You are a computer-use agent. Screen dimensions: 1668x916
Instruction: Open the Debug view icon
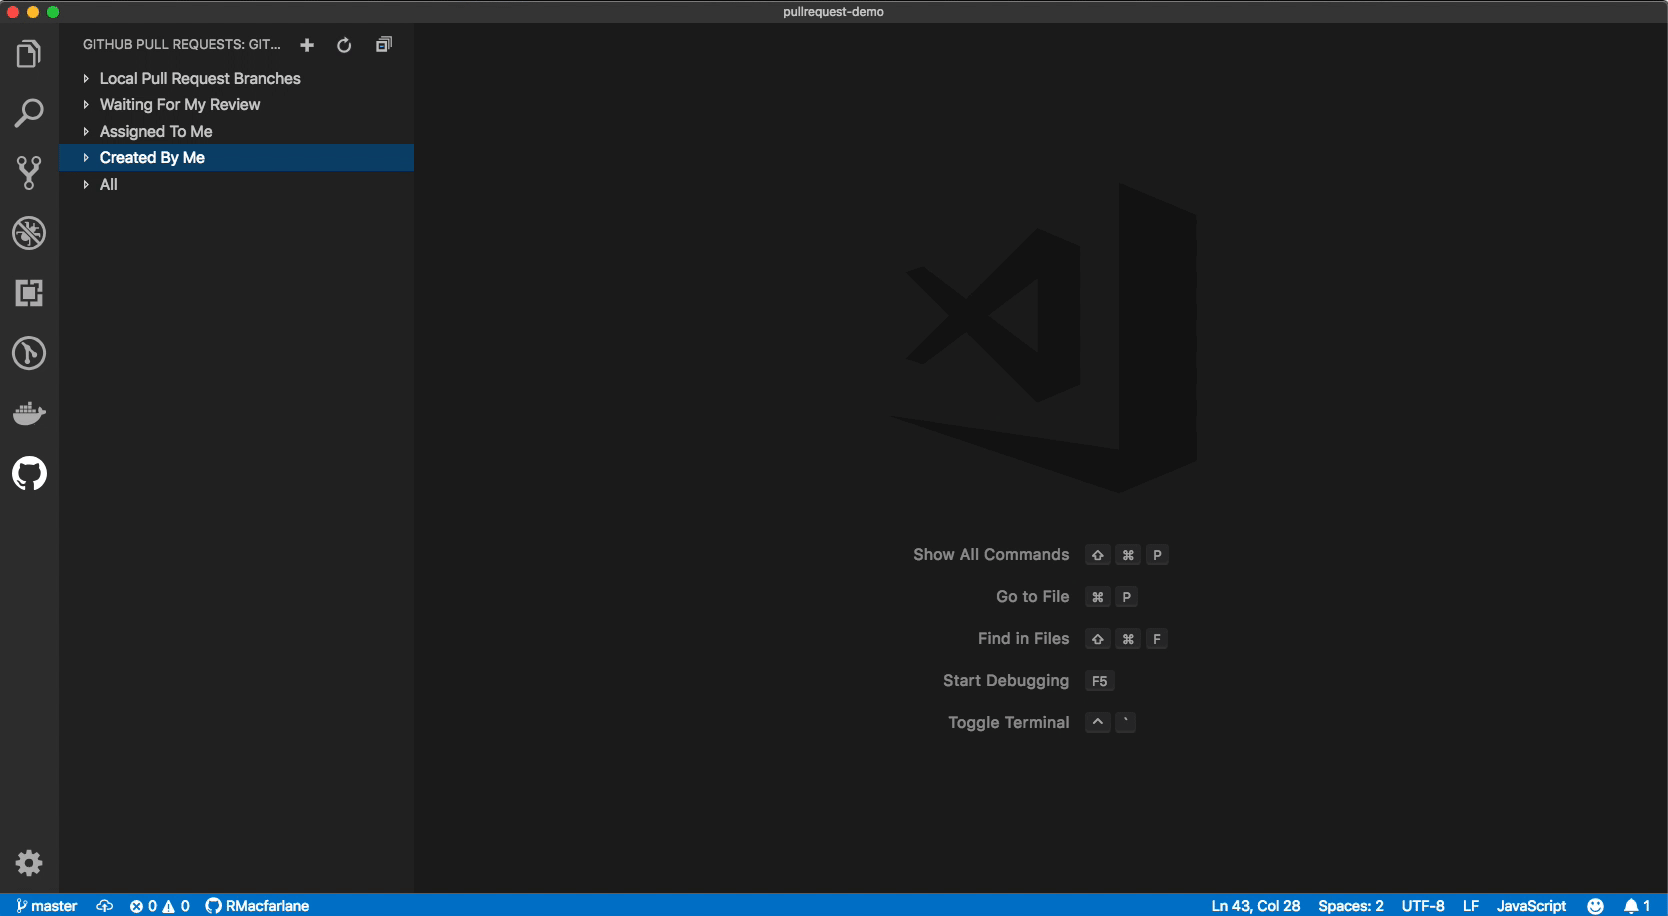tap(29, 233)
